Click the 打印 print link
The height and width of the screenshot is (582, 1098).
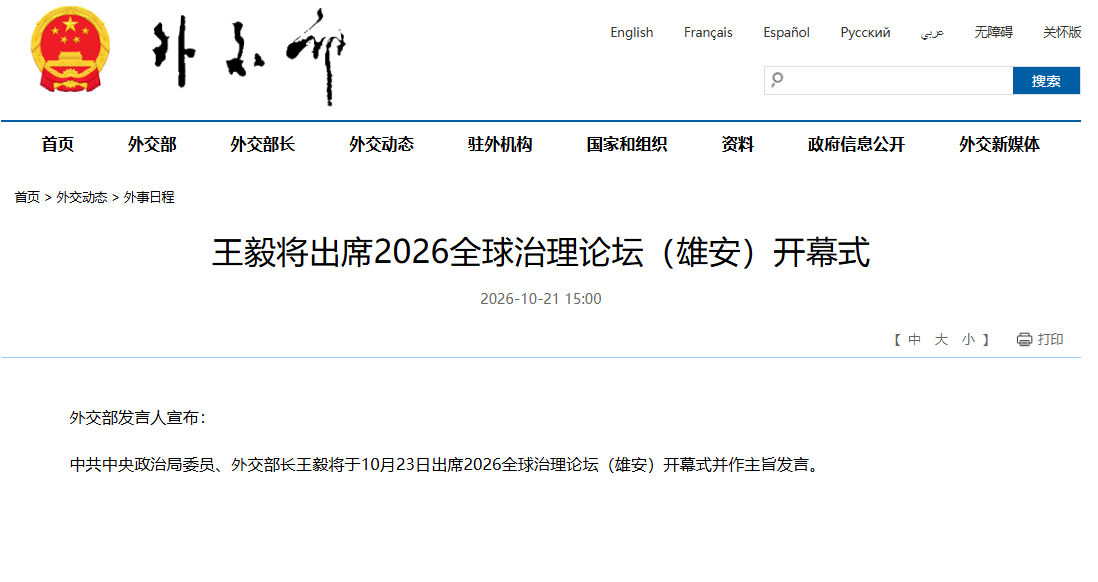point(1050,340)
